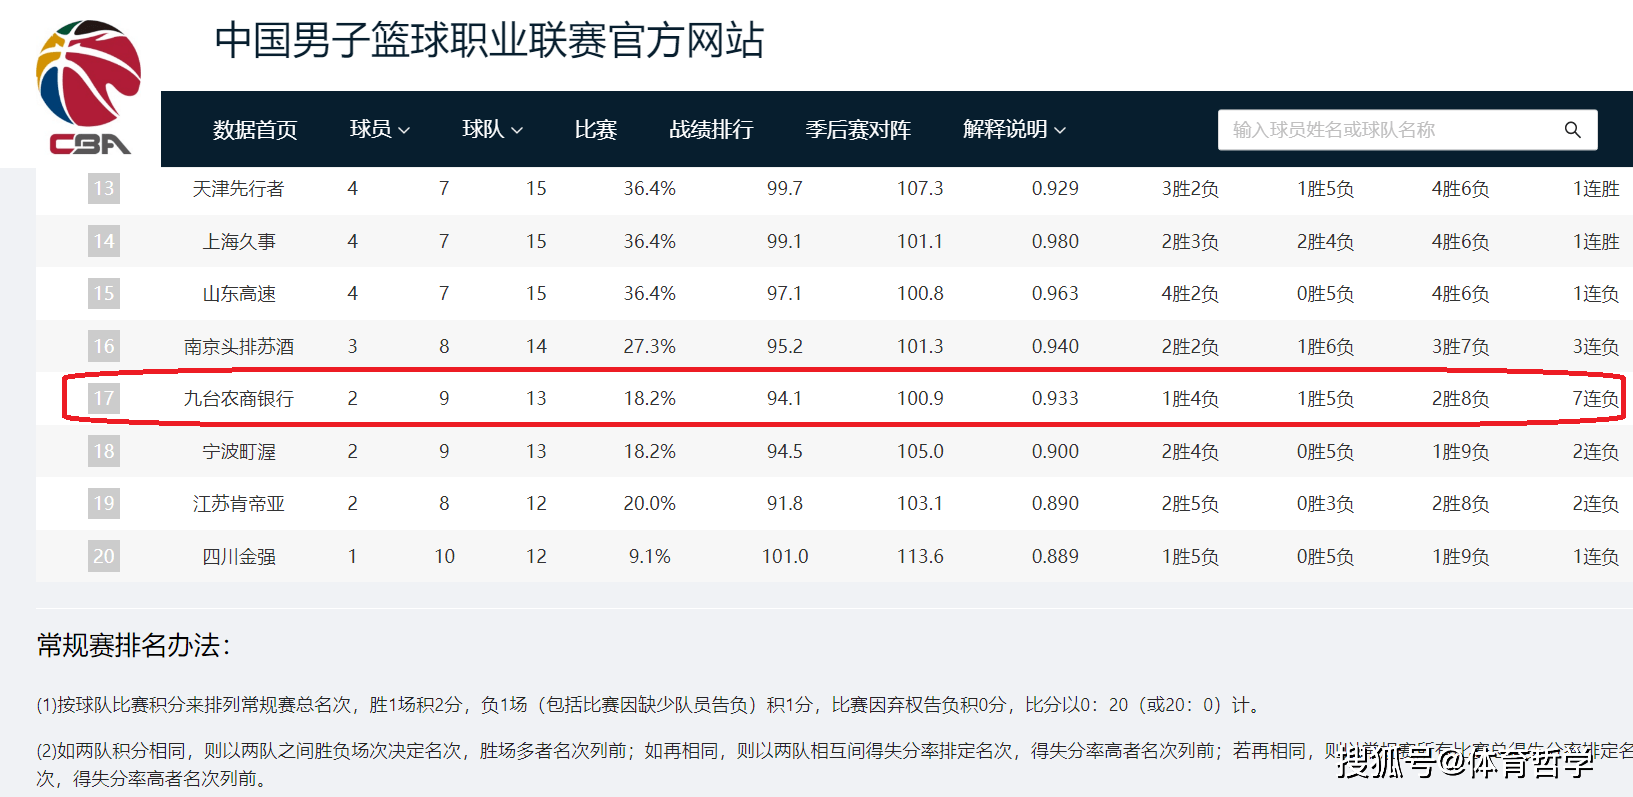Screen dimensions: 1633x797
Task: Click the 101.0 points scored value
Action: point(785,557)
